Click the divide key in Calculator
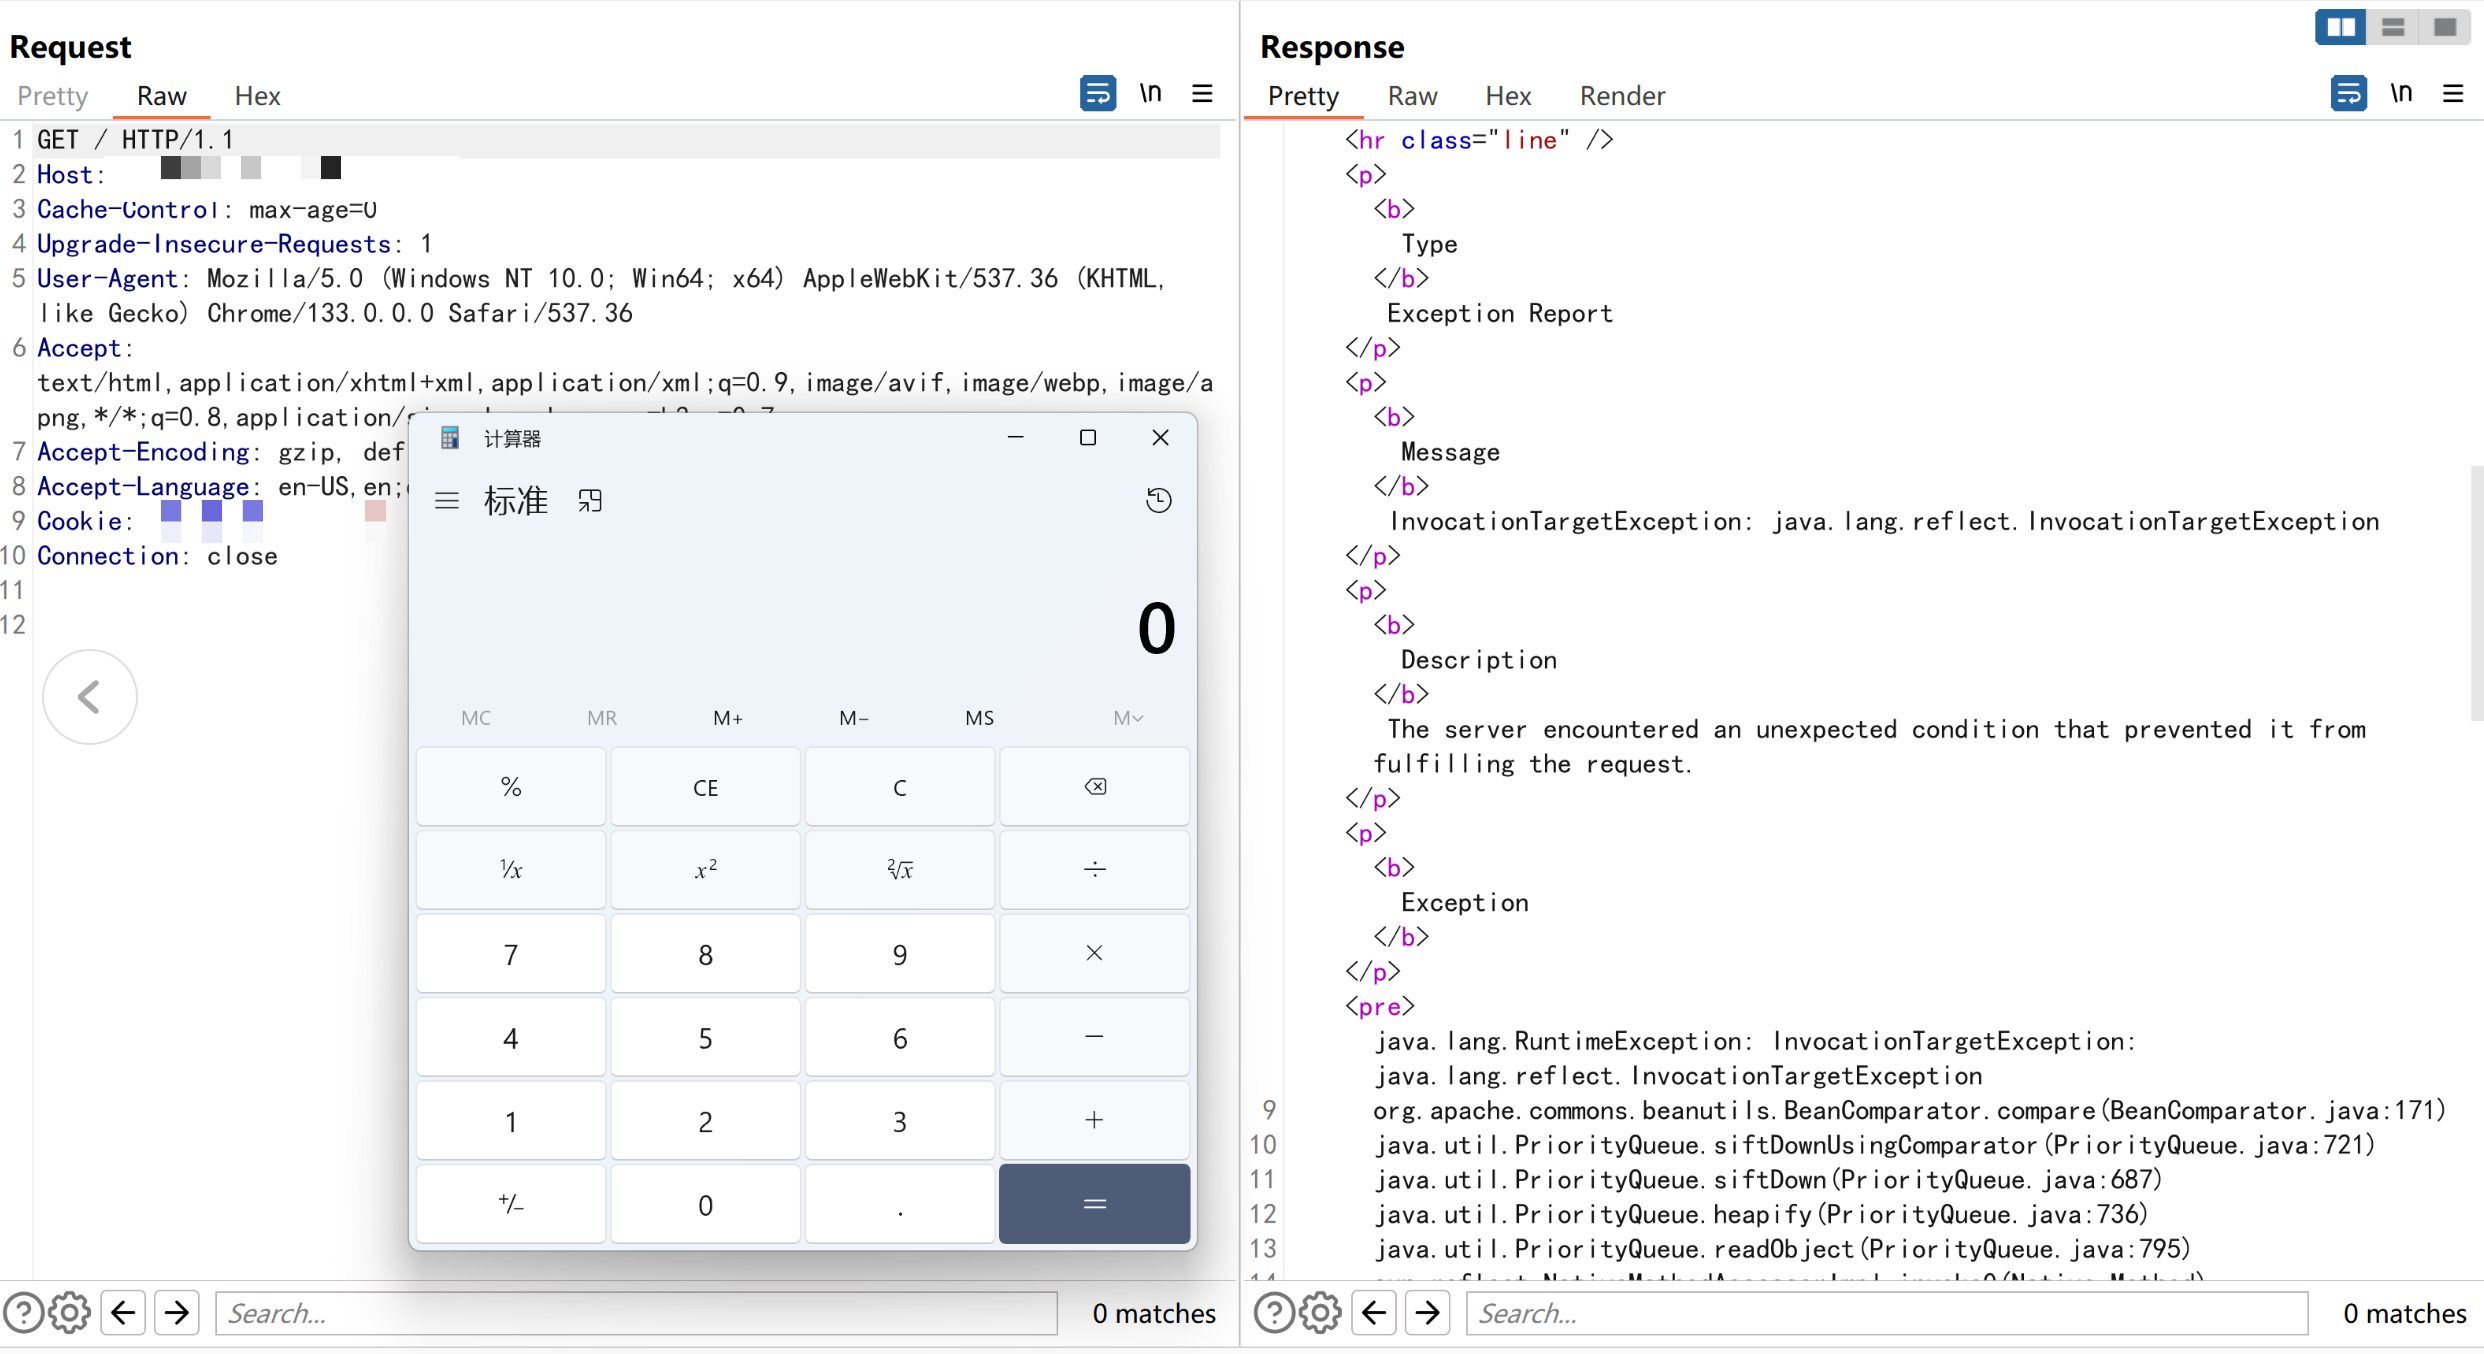Viewport: 2484px width, 1354px height. point(1095,870)
